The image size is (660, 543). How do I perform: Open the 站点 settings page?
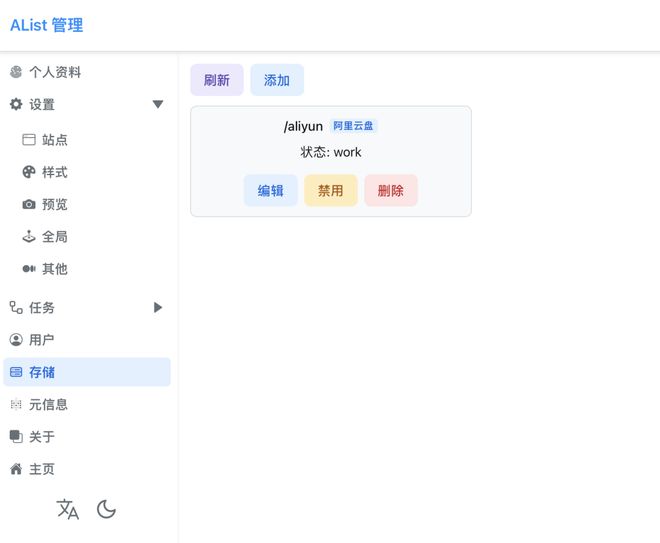(54, 140)
